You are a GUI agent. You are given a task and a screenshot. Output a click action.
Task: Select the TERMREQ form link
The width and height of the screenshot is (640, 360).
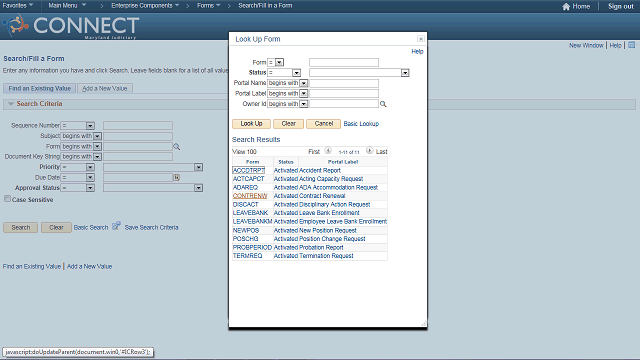(x=247, y=256)
